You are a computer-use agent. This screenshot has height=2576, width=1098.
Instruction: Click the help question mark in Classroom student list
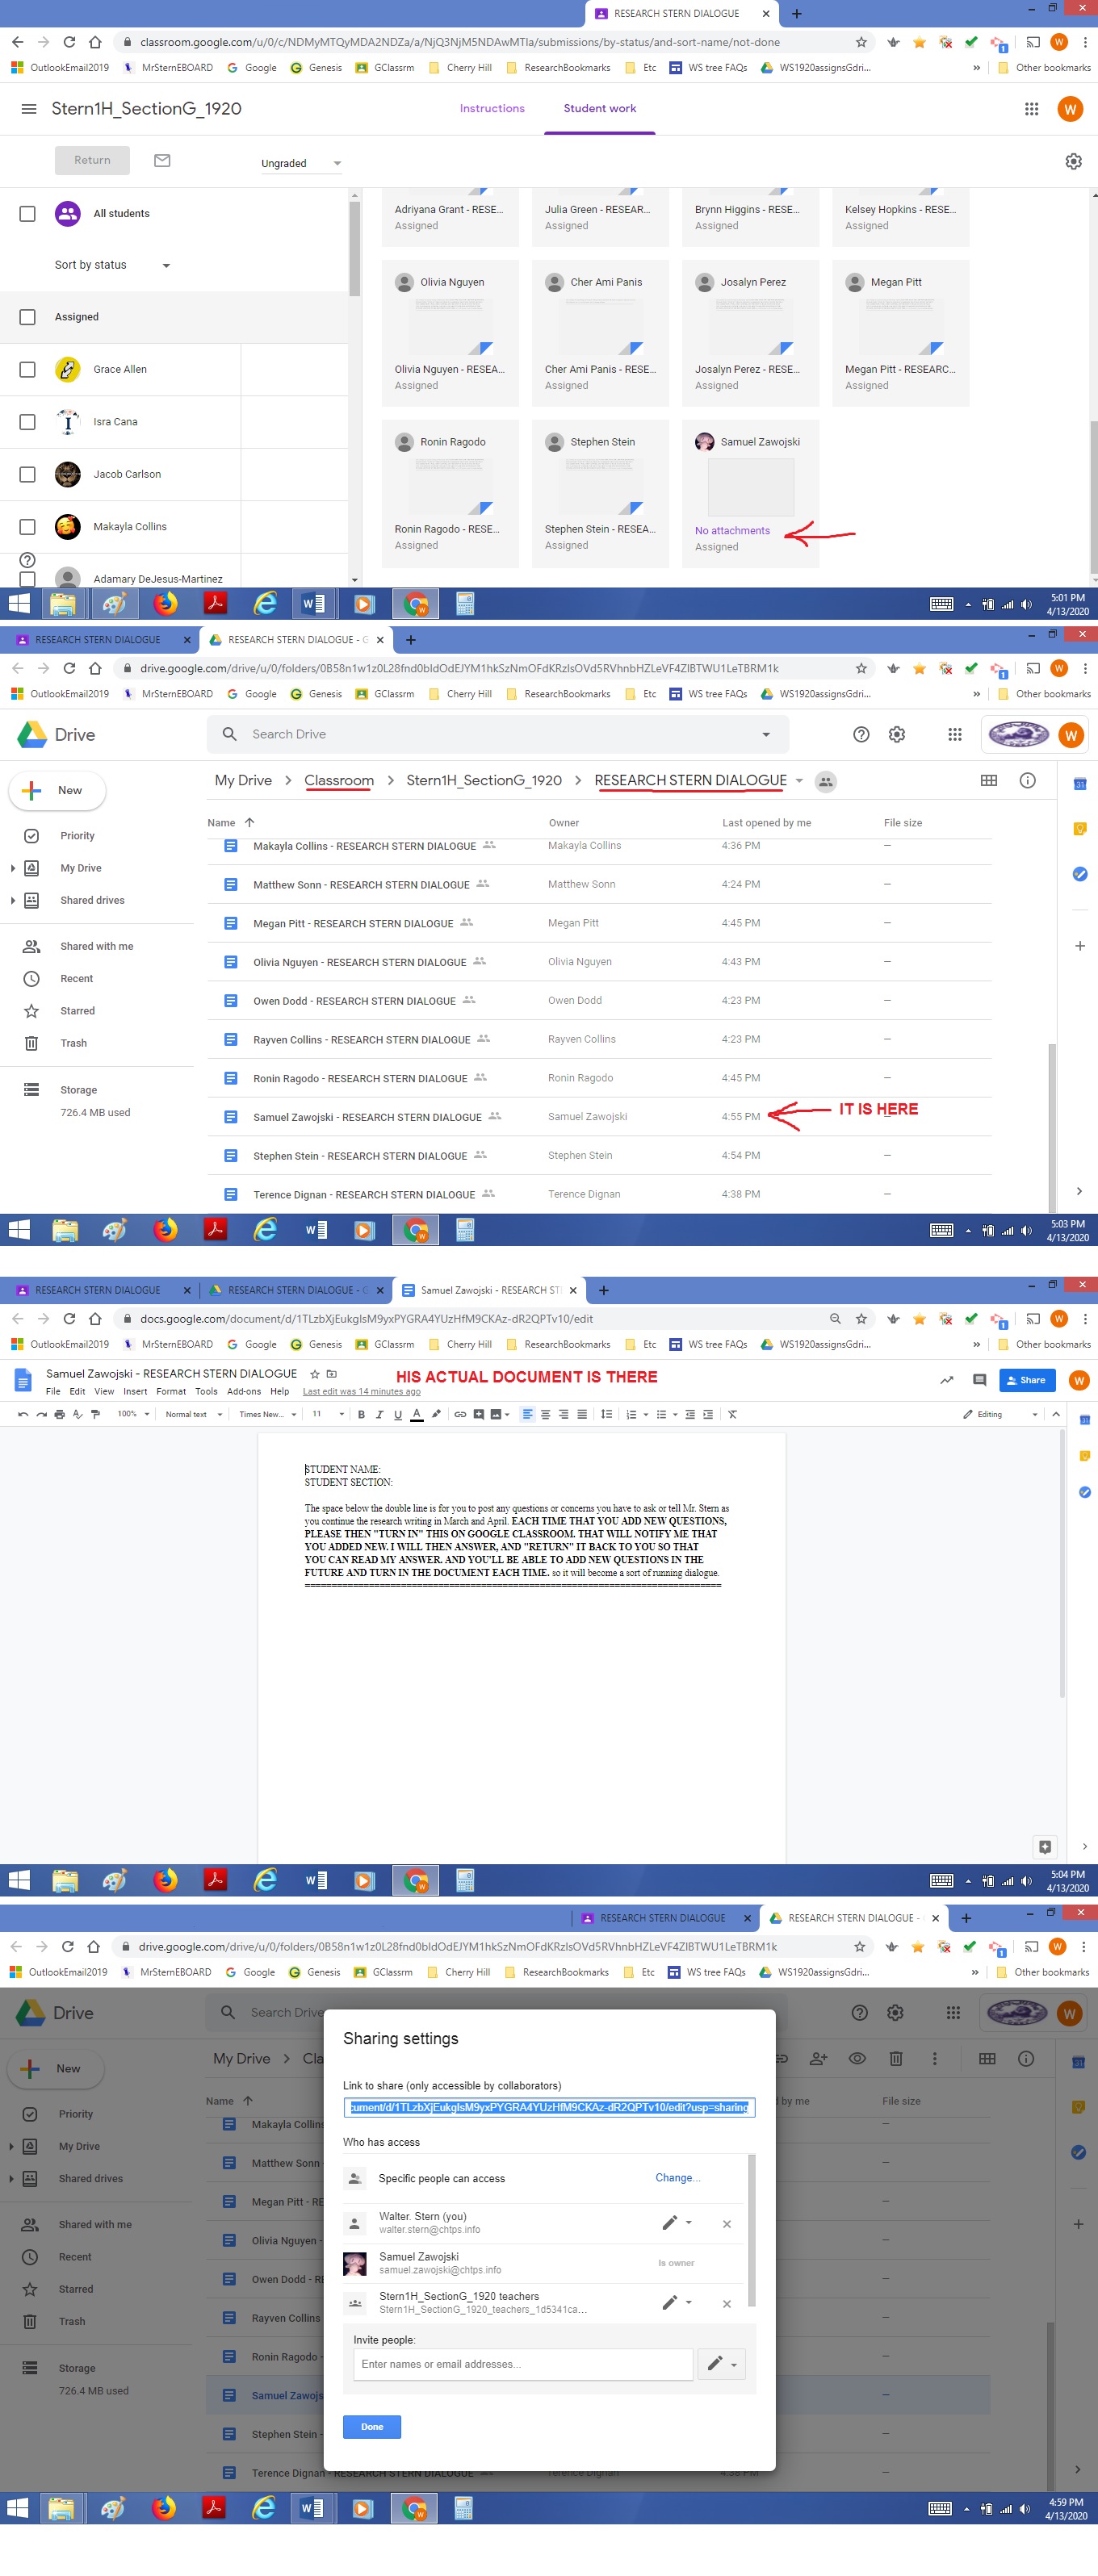click(27, 560)
